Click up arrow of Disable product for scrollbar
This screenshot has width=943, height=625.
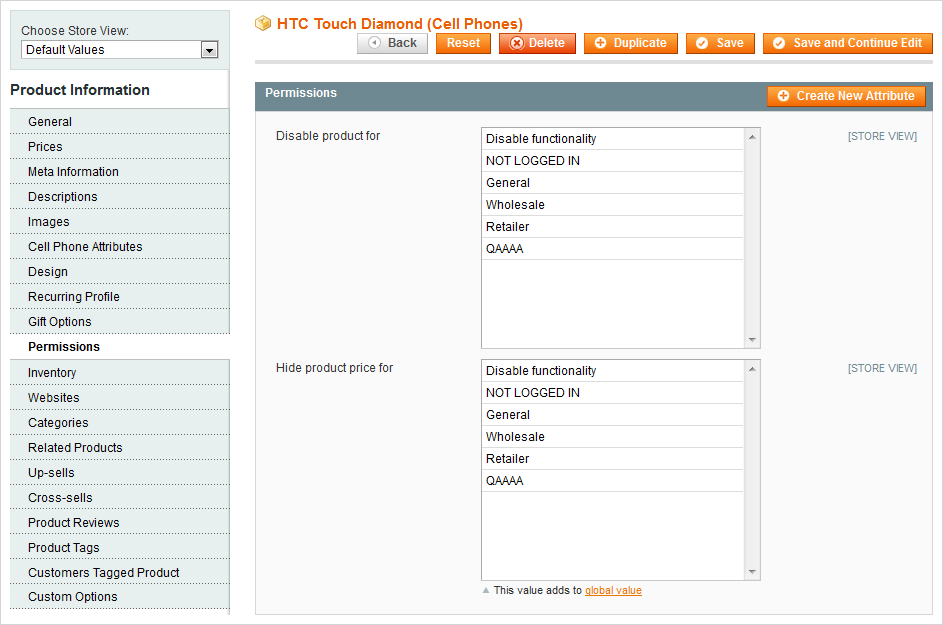(752, 137)
